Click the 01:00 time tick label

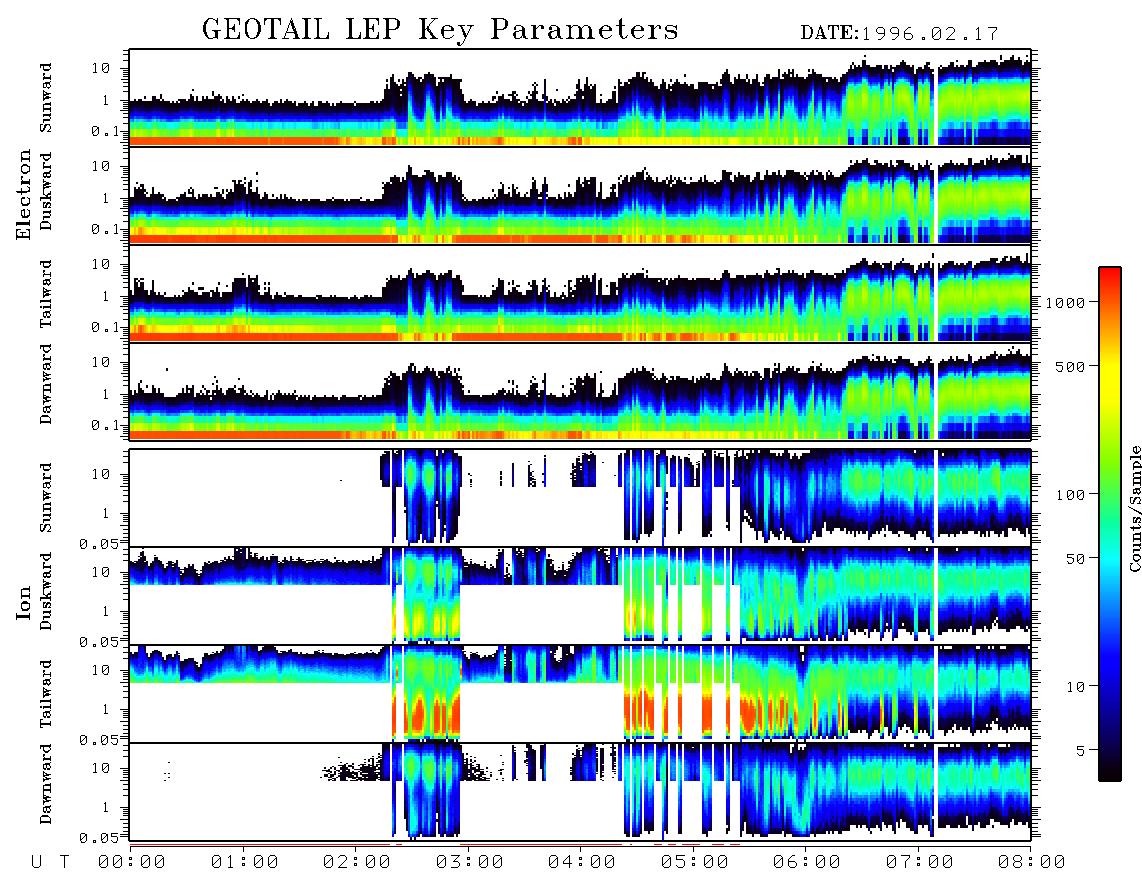point(244,863)
